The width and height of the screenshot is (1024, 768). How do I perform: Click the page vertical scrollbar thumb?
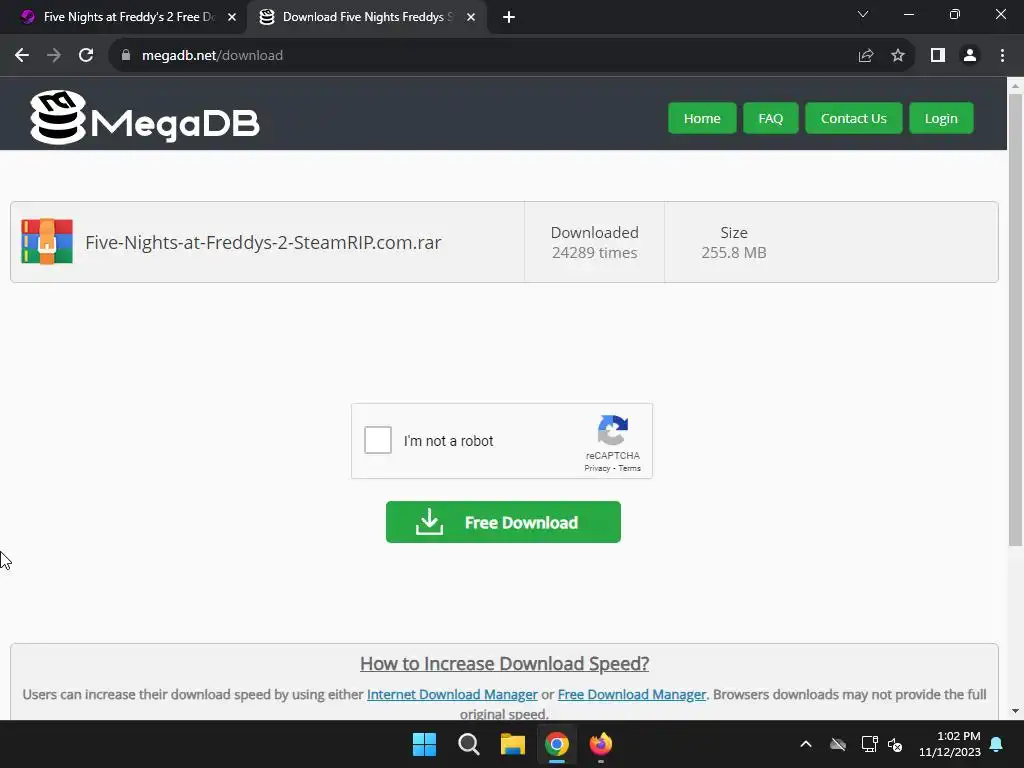(1015, 320)
